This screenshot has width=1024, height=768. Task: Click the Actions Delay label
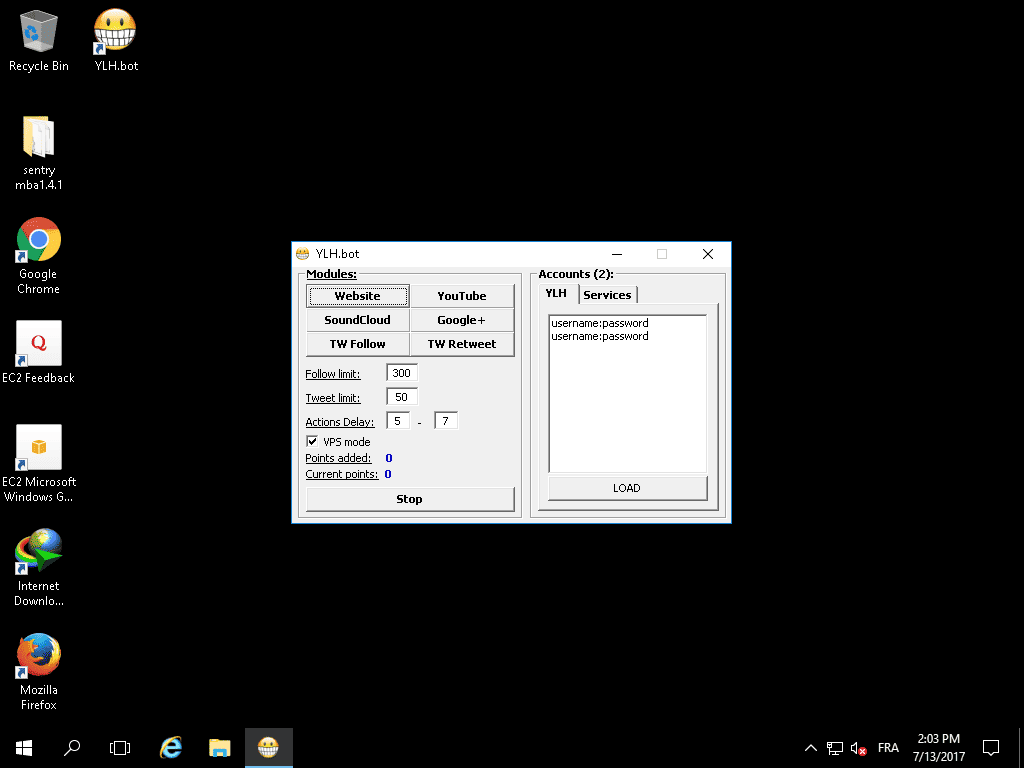(340, 423)
